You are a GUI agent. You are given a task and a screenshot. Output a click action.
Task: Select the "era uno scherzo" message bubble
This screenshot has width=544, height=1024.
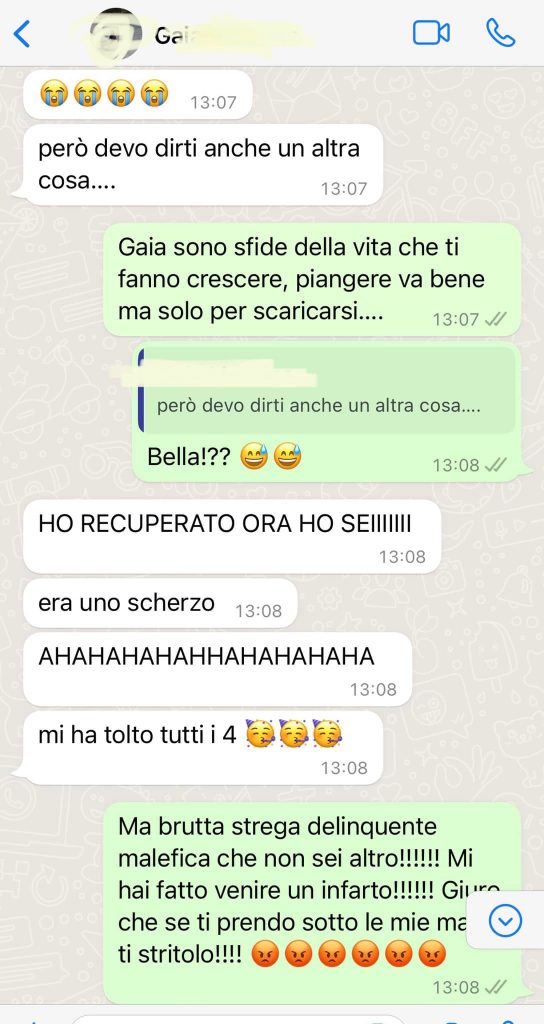(x=160, y=603)
